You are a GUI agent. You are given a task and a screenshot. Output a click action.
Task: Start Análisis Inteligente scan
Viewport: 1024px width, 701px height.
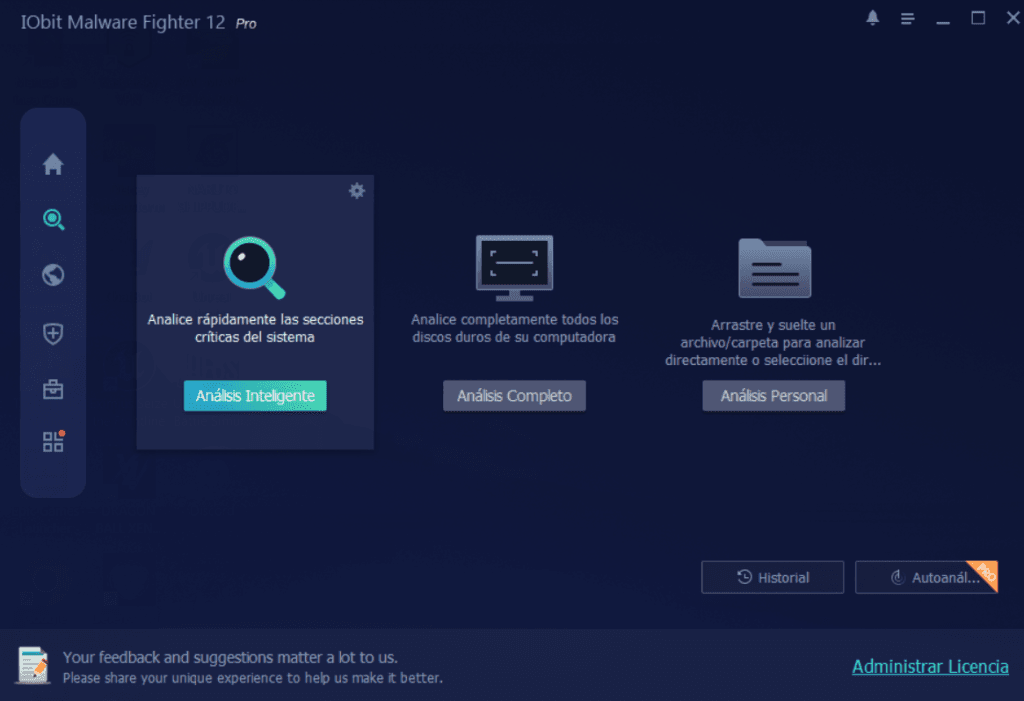(255, 396)
